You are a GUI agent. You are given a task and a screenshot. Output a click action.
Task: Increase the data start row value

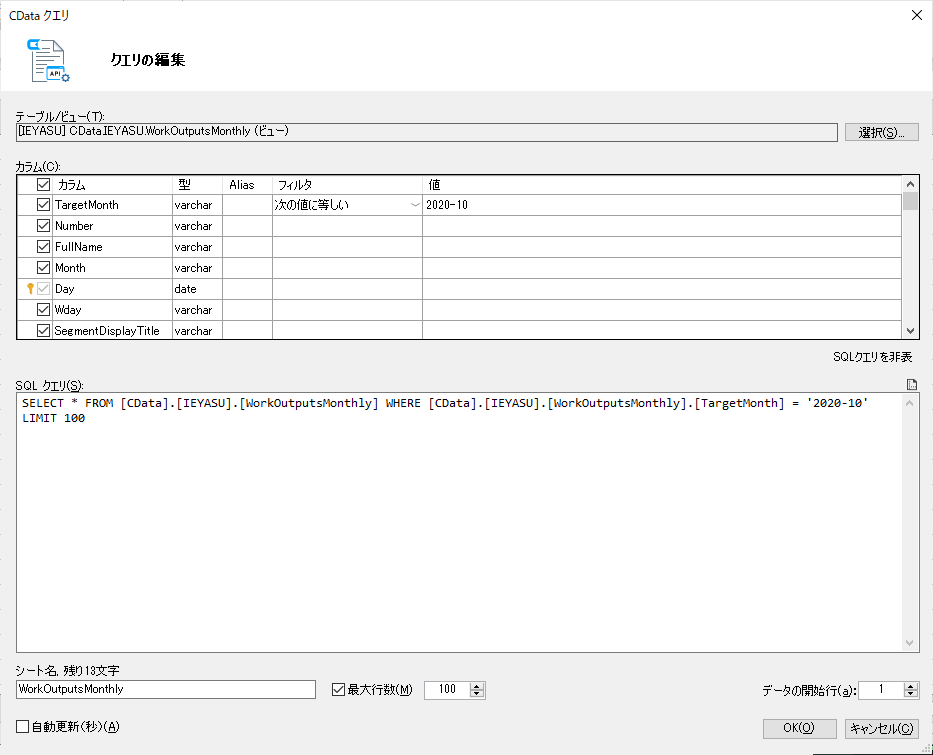point(910,686)
